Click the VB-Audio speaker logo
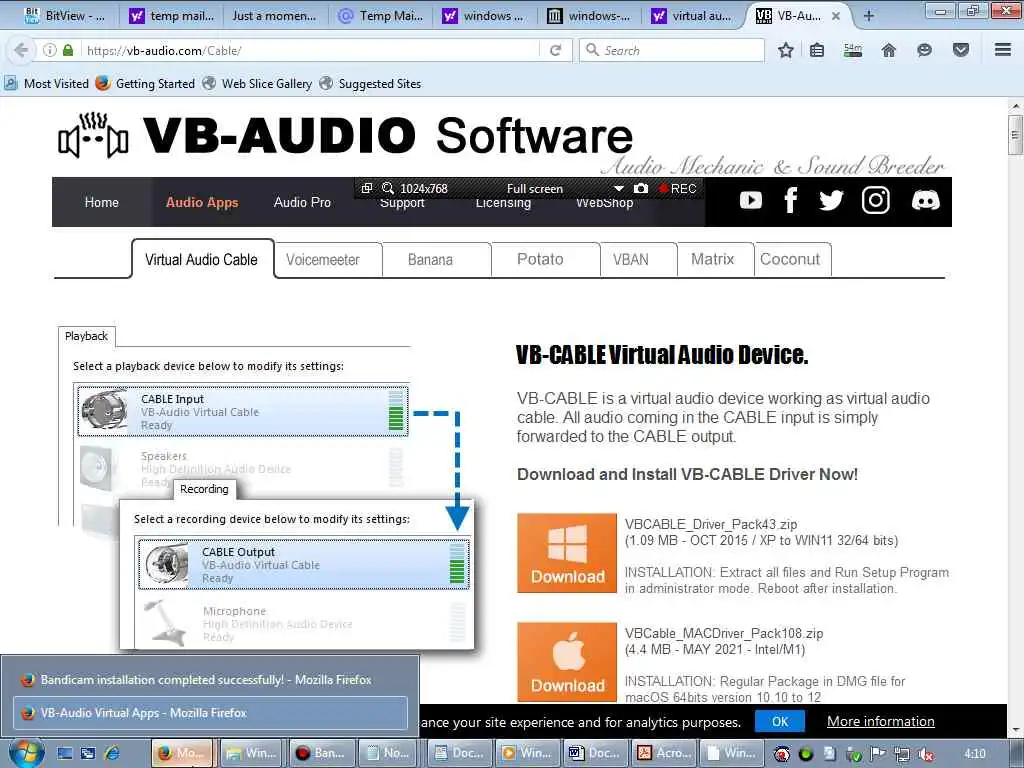The width and height of the screenshot is (1024, 768). coord(93,135)
